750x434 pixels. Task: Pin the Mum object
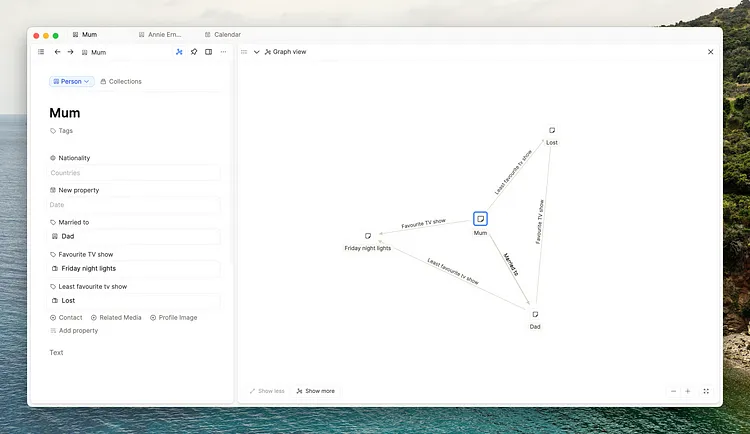pyautogui.click(x=194, y=52)
